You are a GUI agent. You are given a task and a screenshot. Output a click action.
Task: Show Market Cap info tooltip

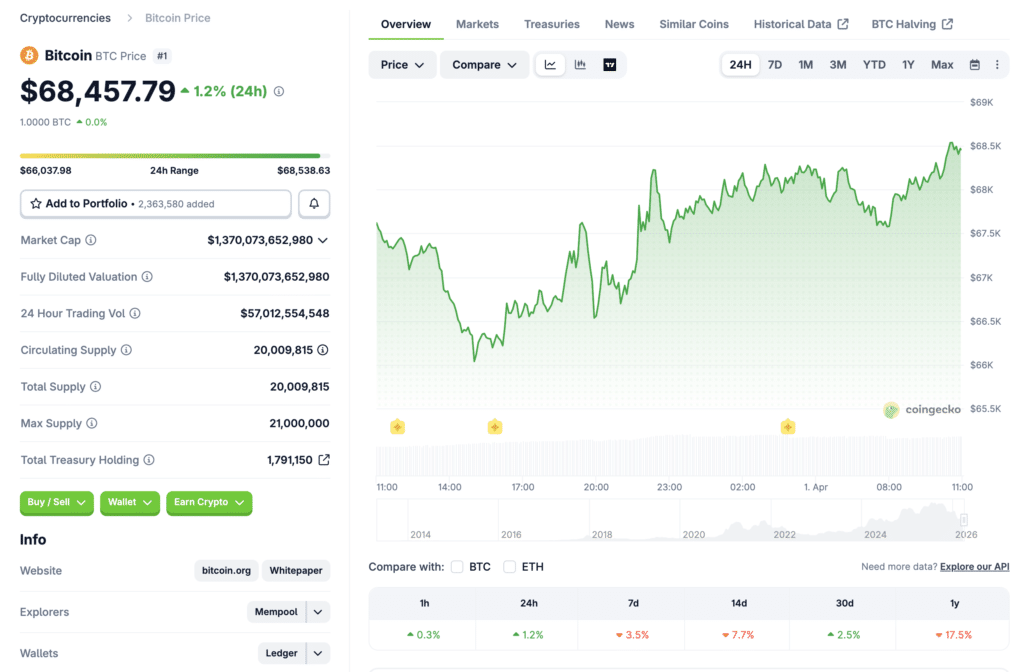tap(91, 240)
